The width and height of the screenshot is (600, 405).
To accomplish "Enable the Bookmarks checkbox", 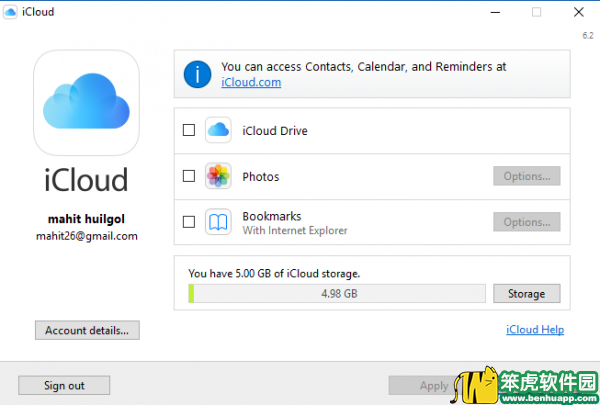I will (x=189, y=222).
